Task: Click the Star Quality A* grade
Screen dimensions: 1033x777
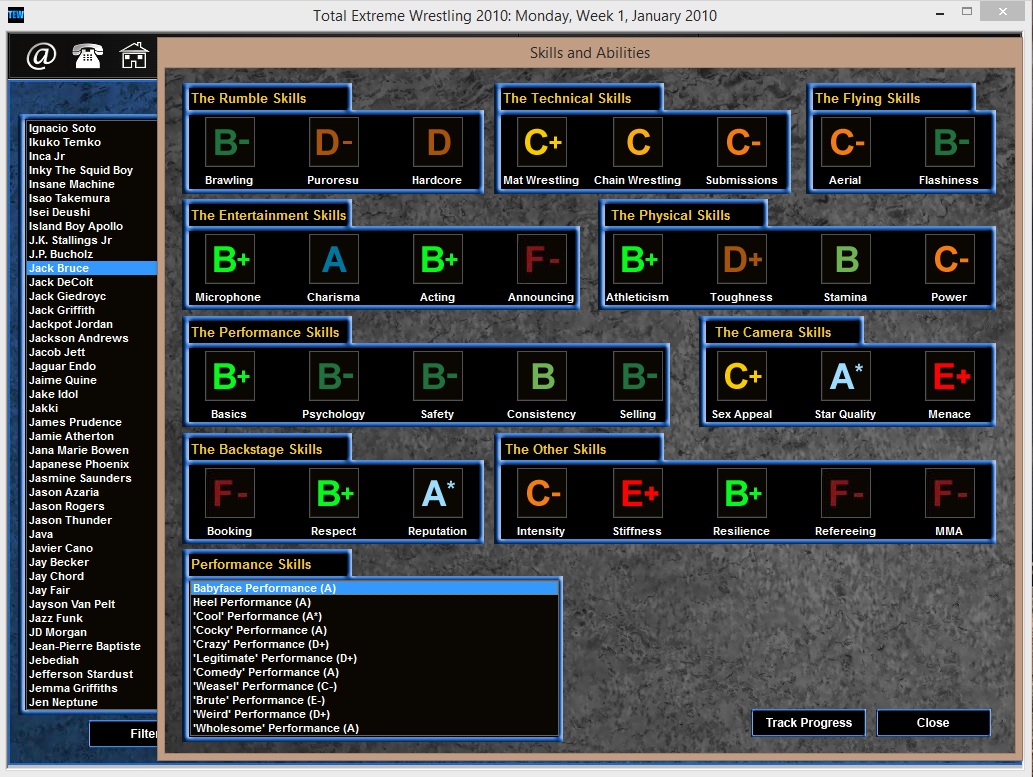Action: click(x=845, y=375)
